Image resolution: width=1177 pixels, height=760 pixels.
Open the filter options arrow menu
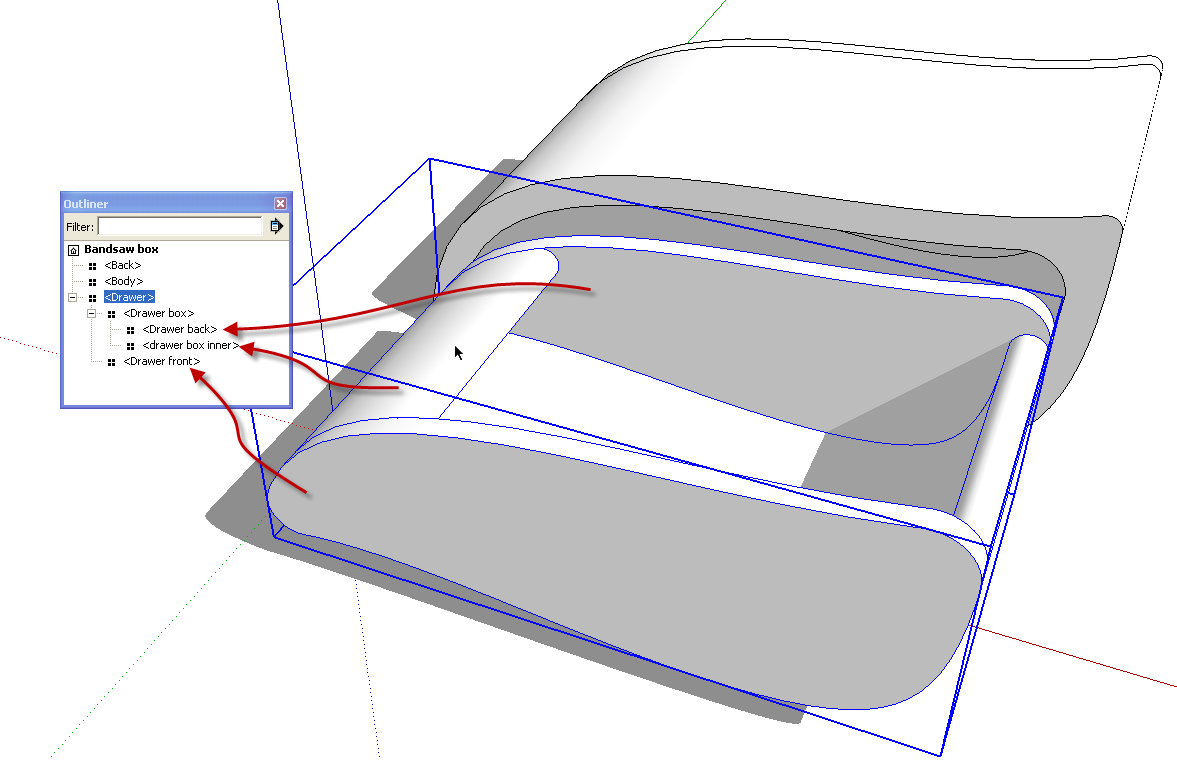click(x=278, y=226)
